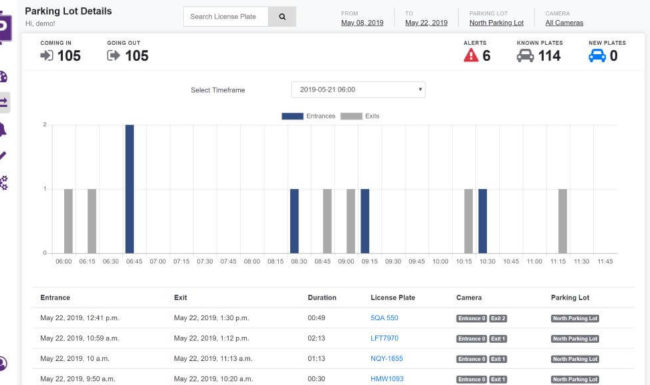Viewport: 650px width, 385px height.
Task: Click the pencil edit sidebar icon
Action: 3,156
